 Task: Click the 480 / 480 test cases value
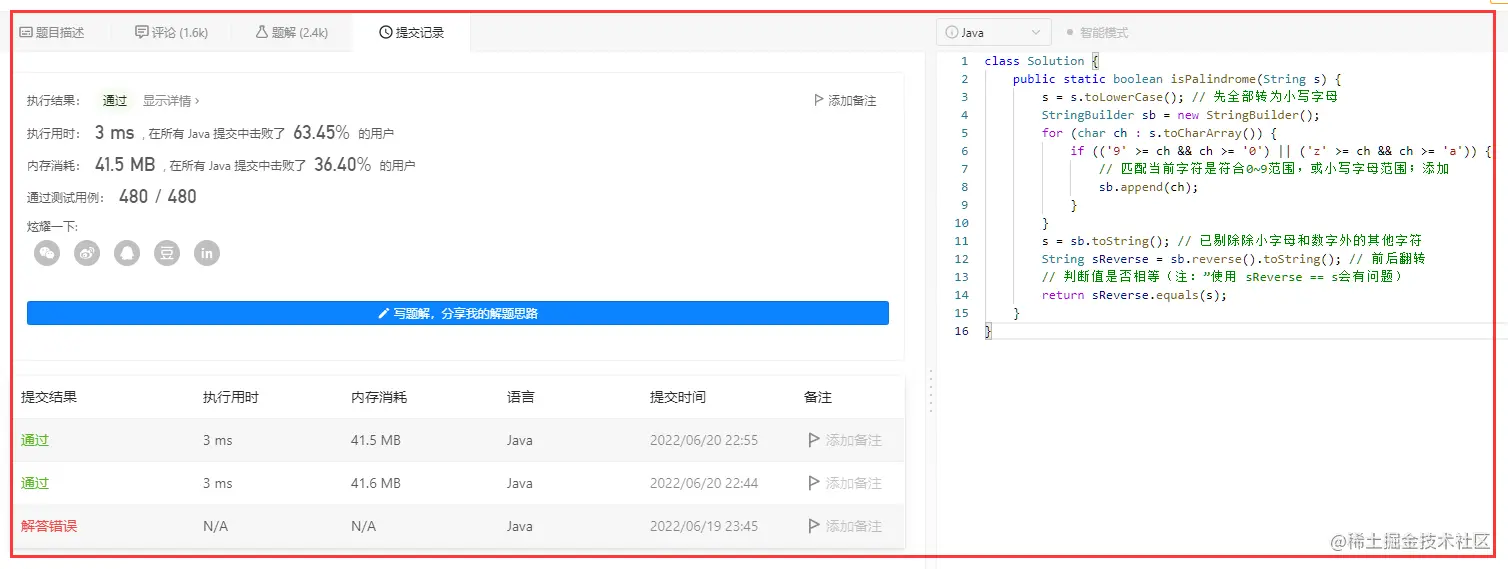point(158,197)
